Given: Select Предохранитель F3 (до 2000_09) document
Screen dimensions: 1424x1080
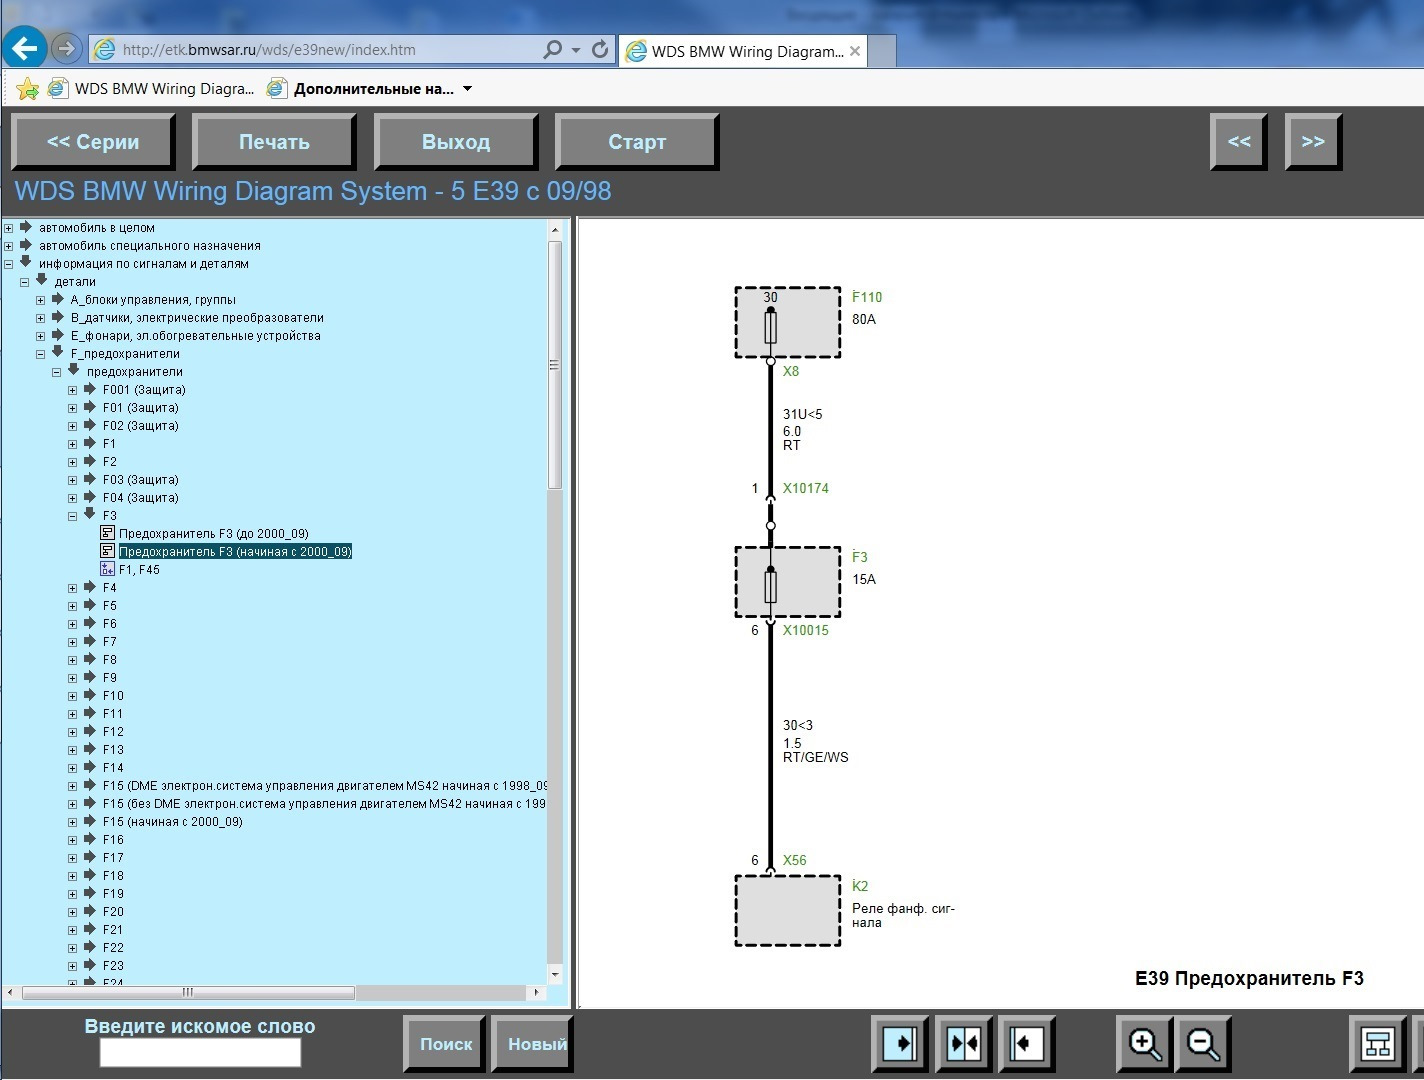Looking at the screenshot, I should tap(214, 534).
